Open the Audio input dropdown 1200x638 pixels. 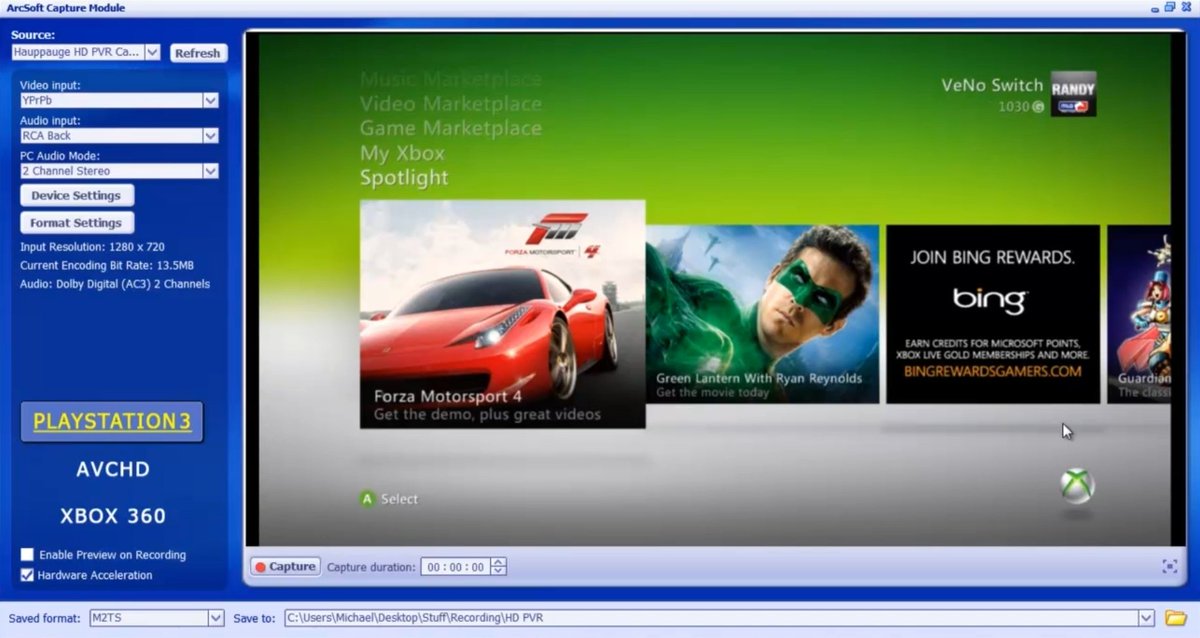coord(210,135)
